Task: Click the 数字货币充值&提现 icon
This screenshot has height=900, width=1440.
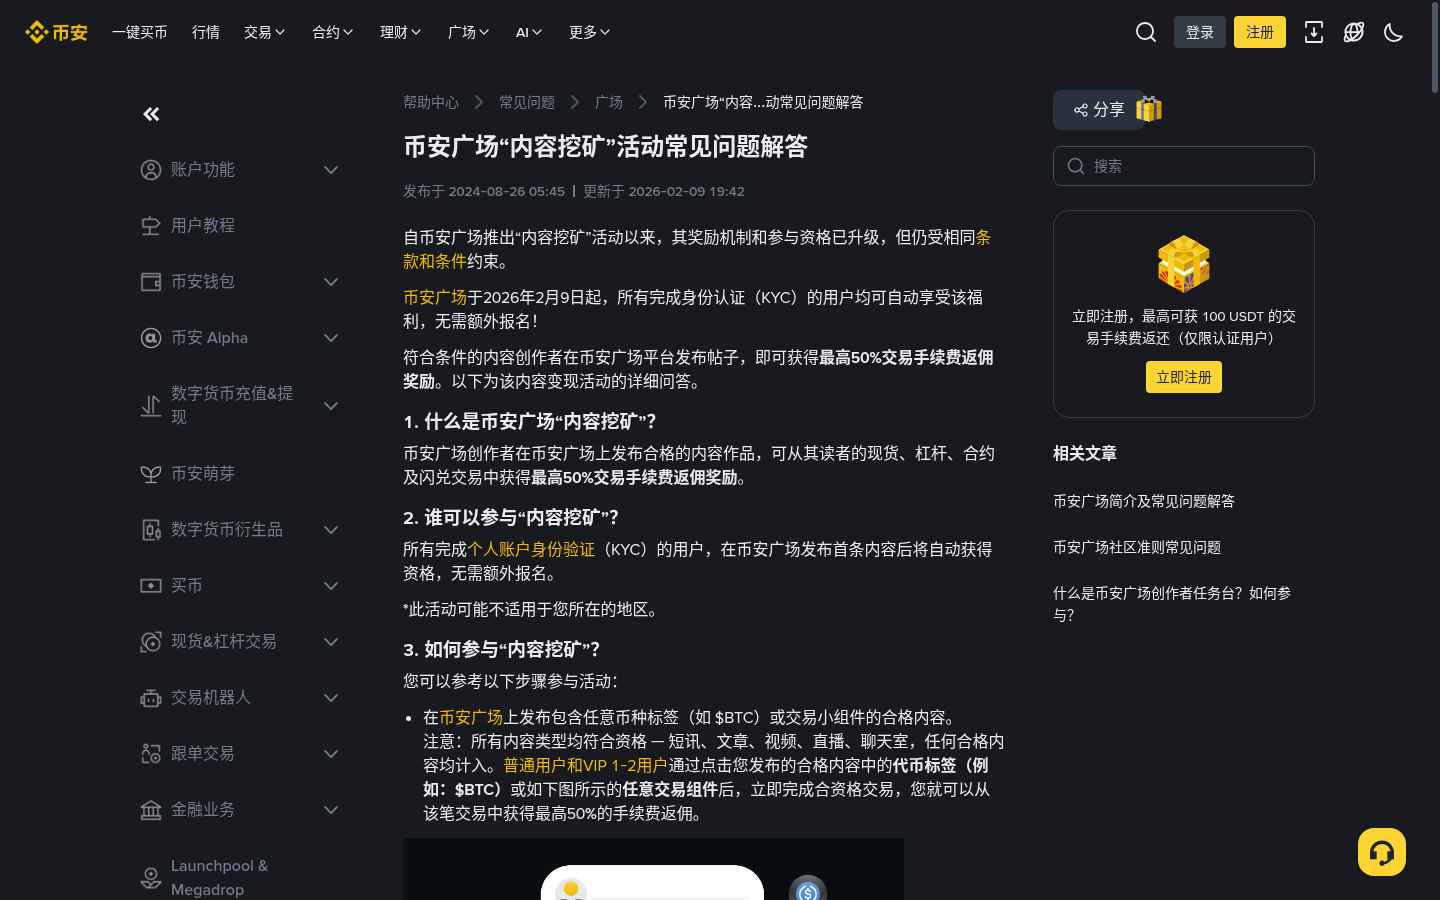Action: [x=151, y=406]
